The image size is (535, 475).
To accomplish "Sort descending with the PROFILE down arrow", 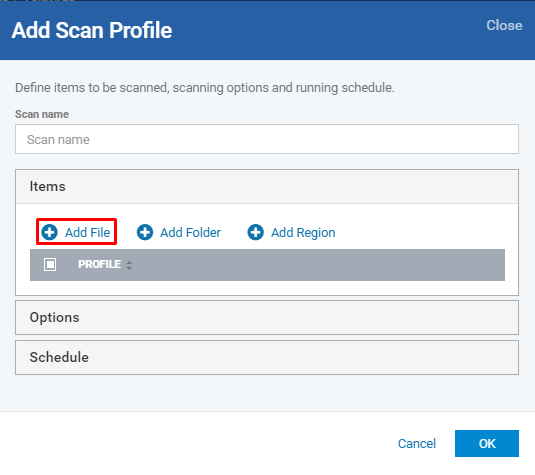I will 129,268.
